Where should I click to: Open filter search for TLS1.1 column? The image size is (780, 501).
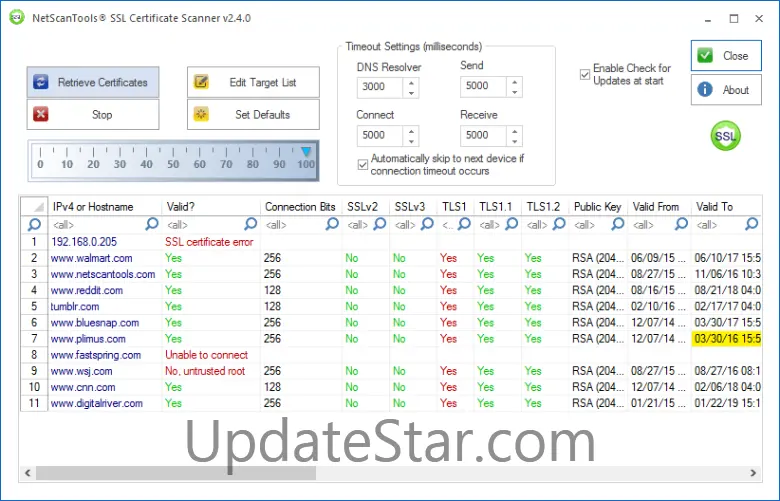512,224
